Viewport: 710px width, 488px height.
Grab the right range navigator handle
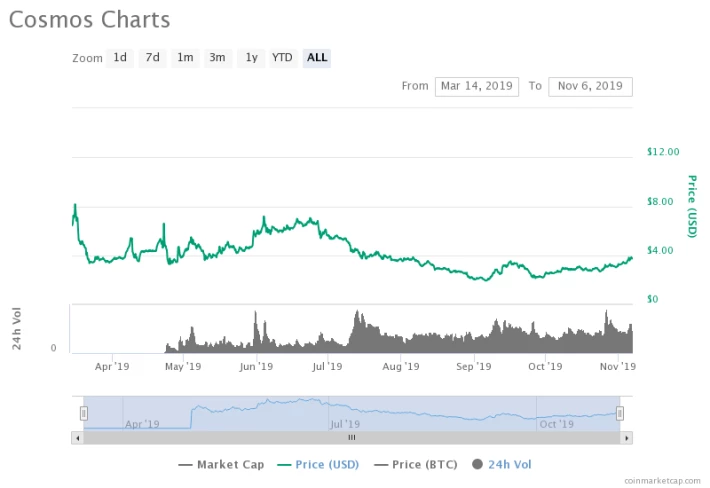click(x=620, y=413)
